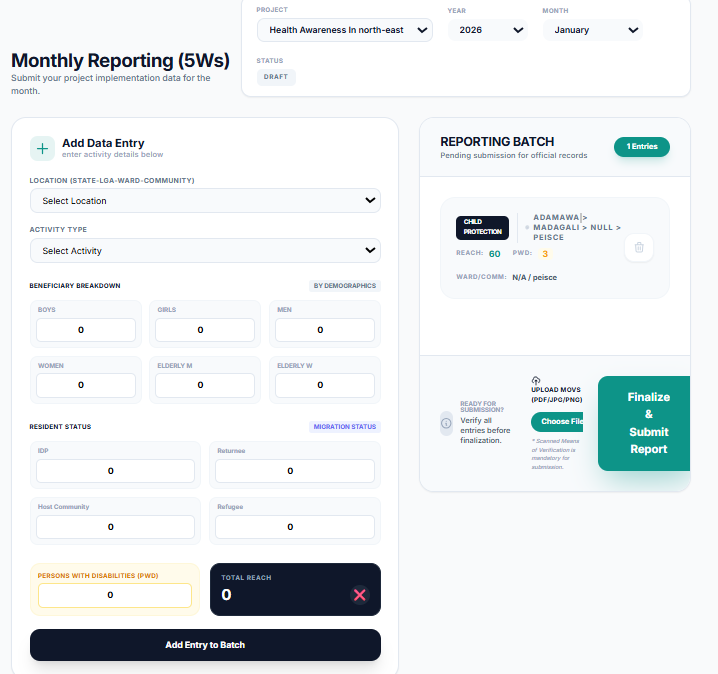Click Add Entry to Batch button

[205, 645]
